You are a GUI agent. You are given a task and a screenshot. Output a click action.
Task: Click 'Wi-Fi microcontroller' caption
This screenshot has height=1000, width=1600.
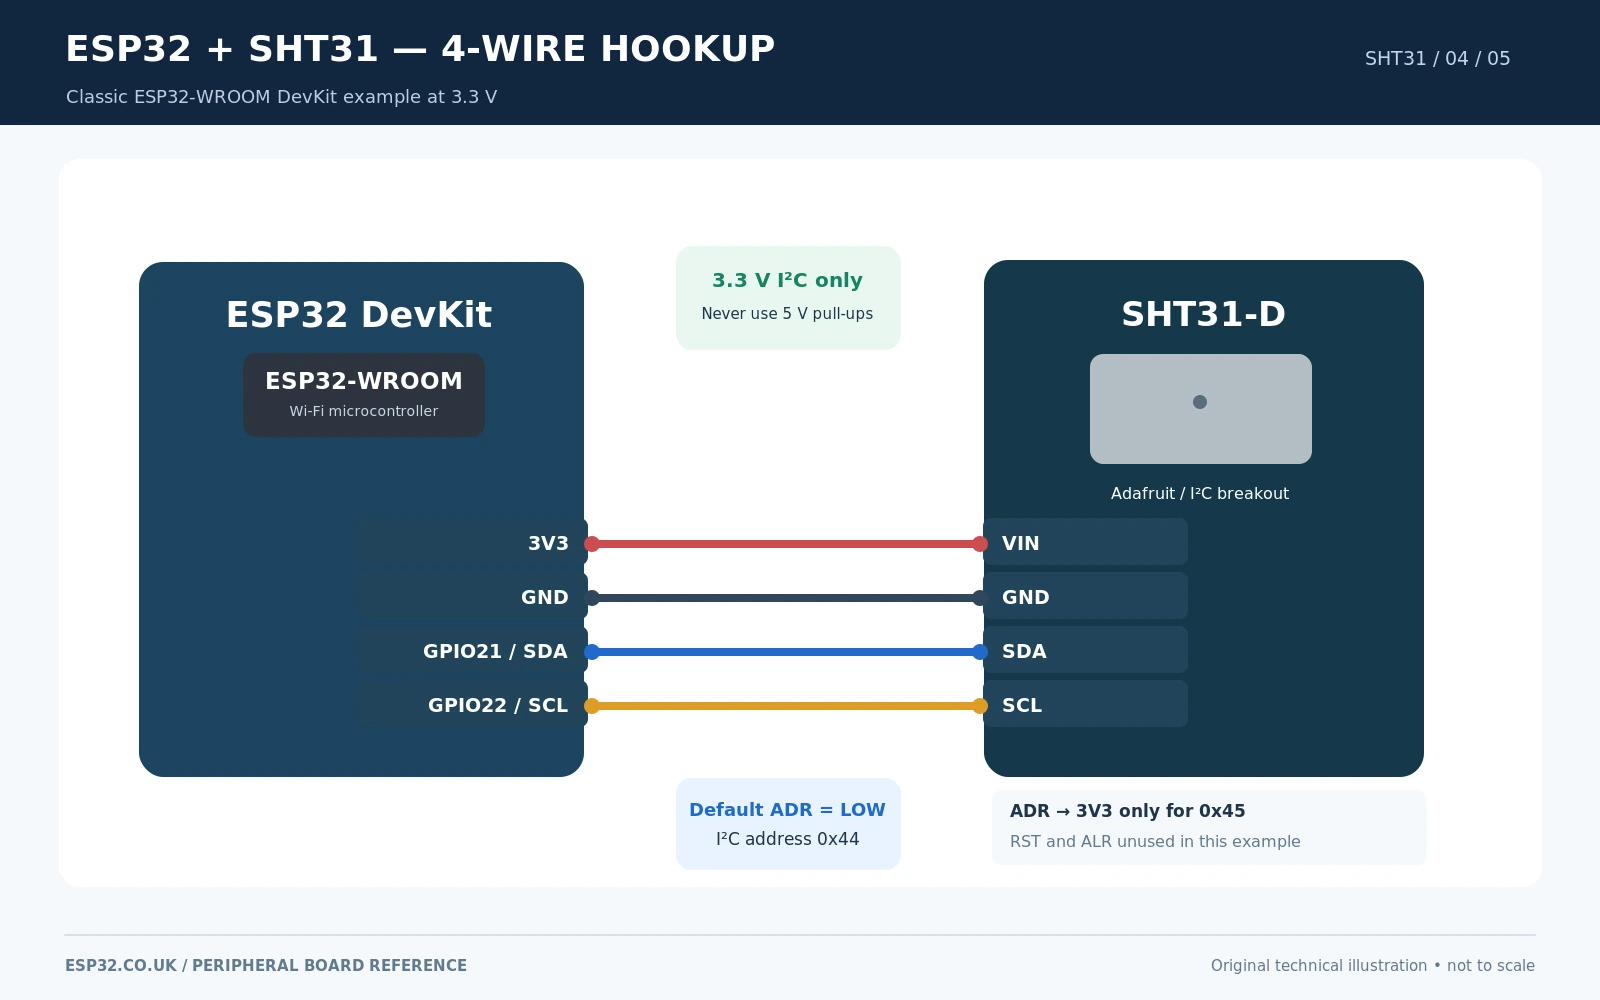(364, 411)
